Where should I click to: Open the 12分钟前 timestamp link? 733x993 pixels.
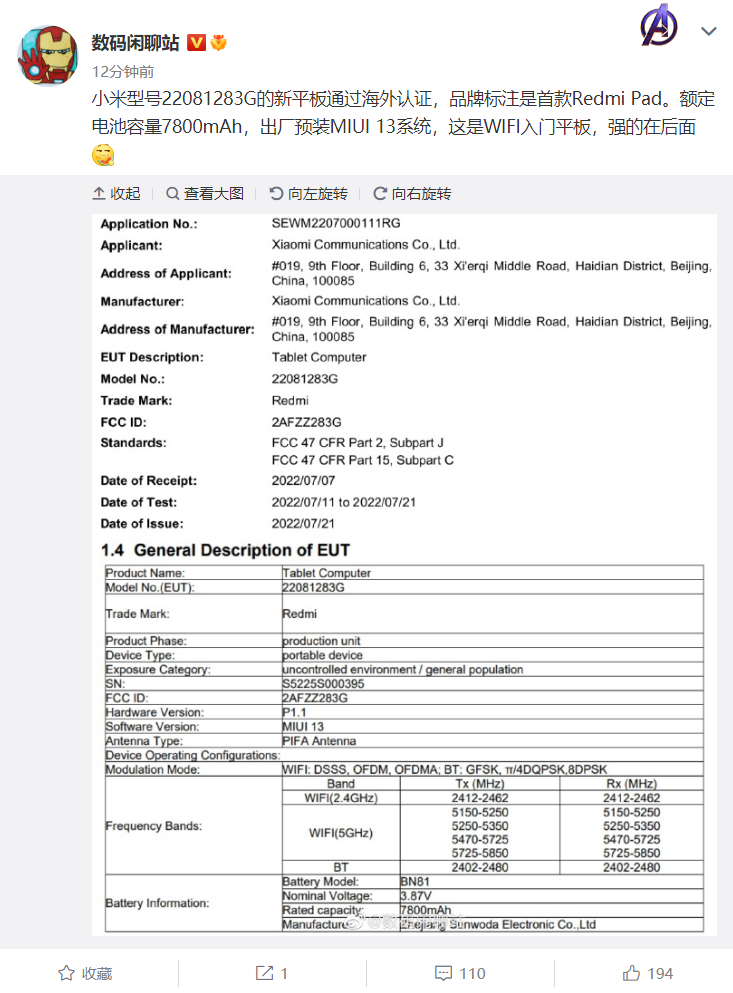[x=123, y=71]
